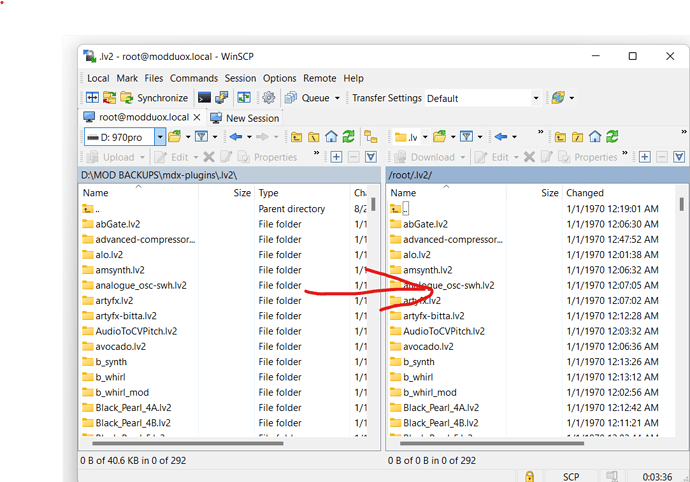Open Preferences gear icon
Image resolution: width=690 pixels, height=482 pixels.
coord(268,98)
